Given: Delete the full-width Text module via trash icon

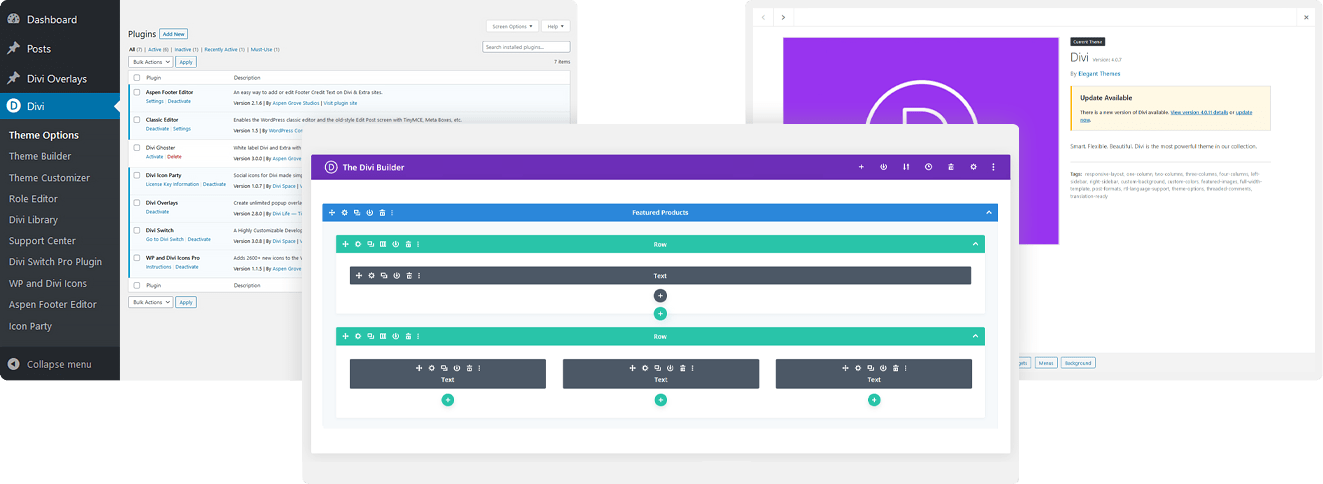Looking at the screenshot, I should (409, 275).
